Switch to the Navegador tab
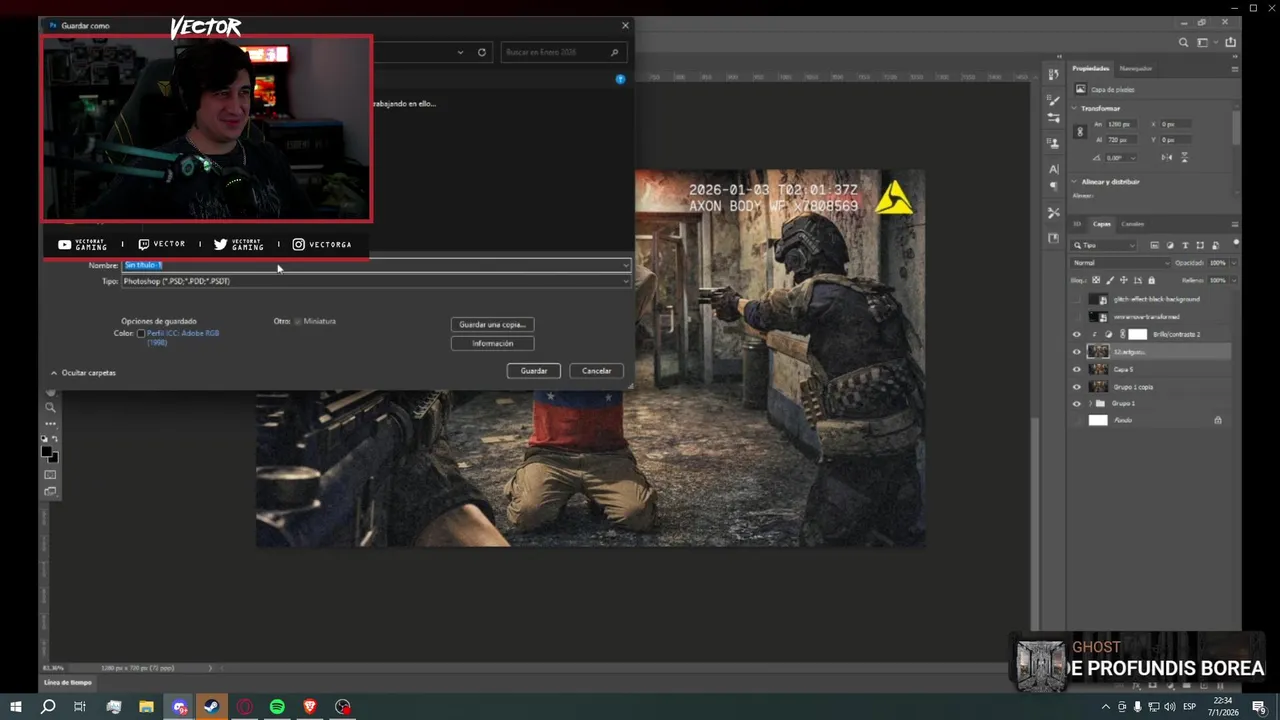The width and height of the screenshot is (1280, 720). [1135, 68]
